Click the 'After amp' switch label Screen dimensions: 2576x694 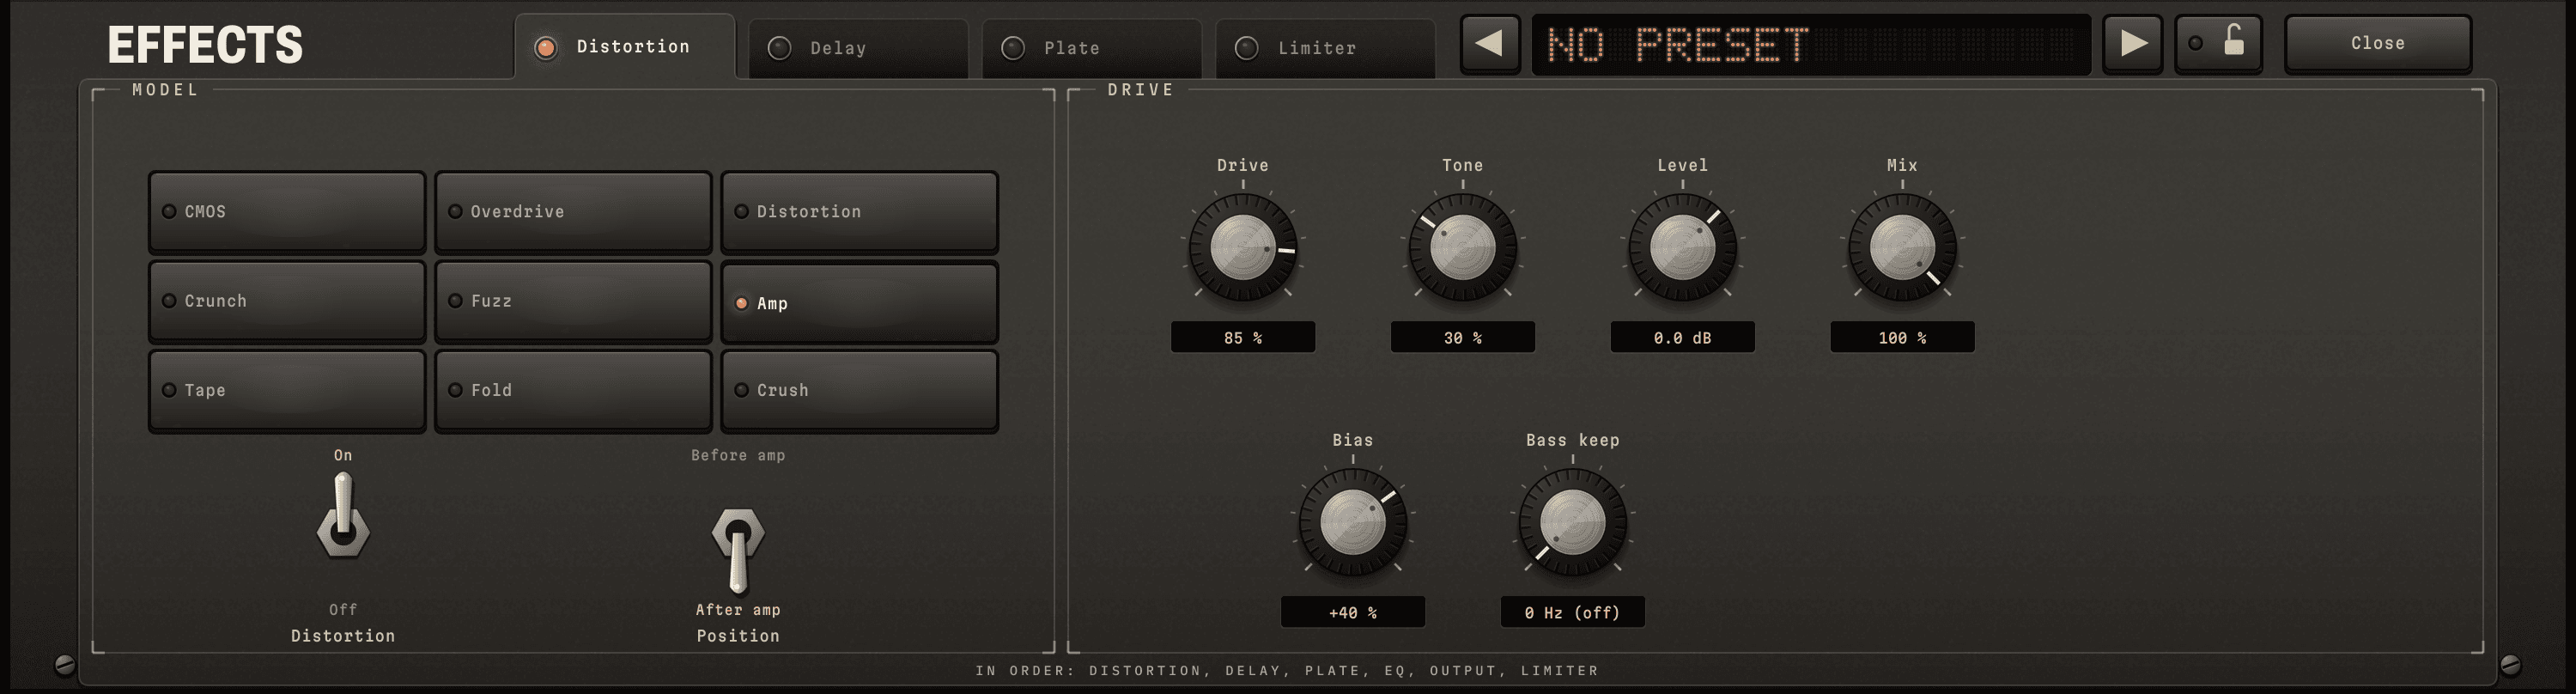coord(738,610)
